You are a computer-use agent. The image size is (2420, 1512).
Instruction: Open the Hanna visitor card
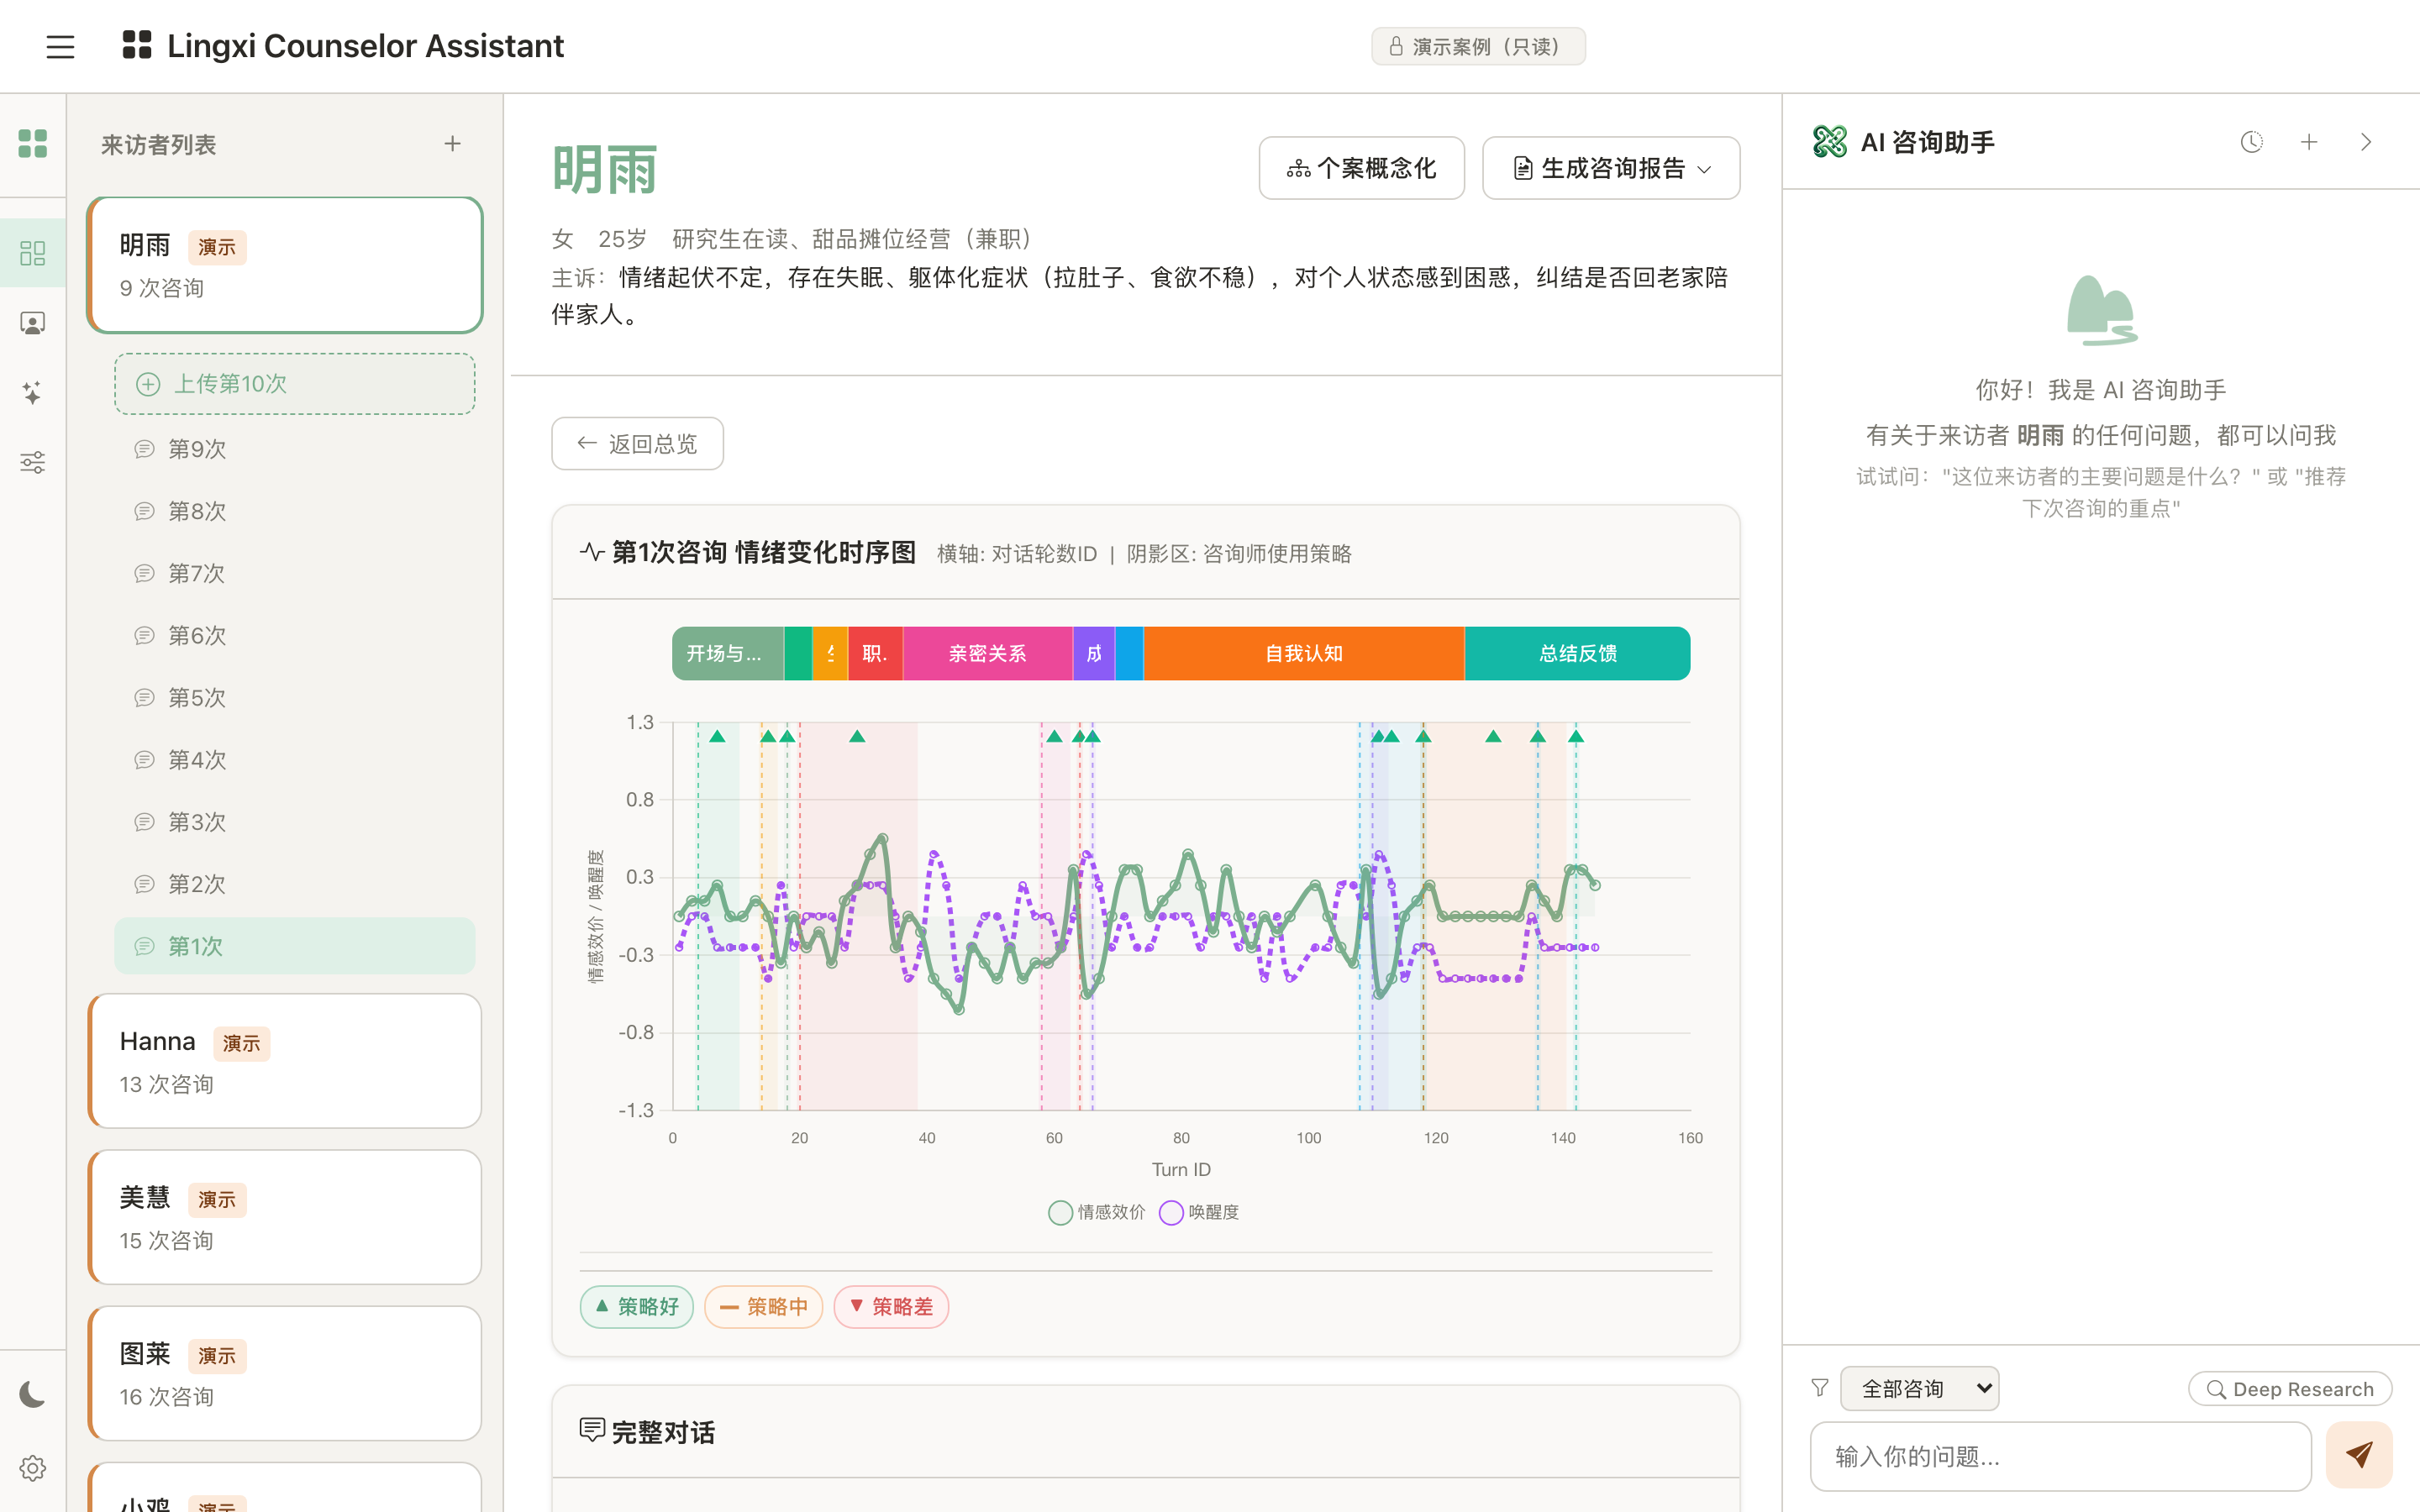(285, 1061)
